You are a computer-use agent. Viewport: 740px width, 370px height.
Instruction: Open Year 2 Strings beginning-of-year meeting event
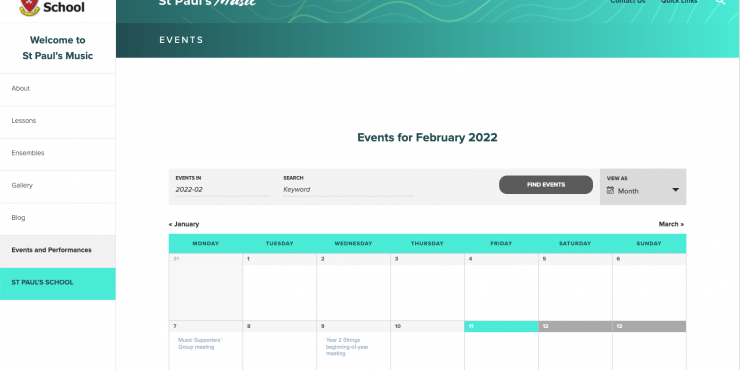[x=347, y=346]
